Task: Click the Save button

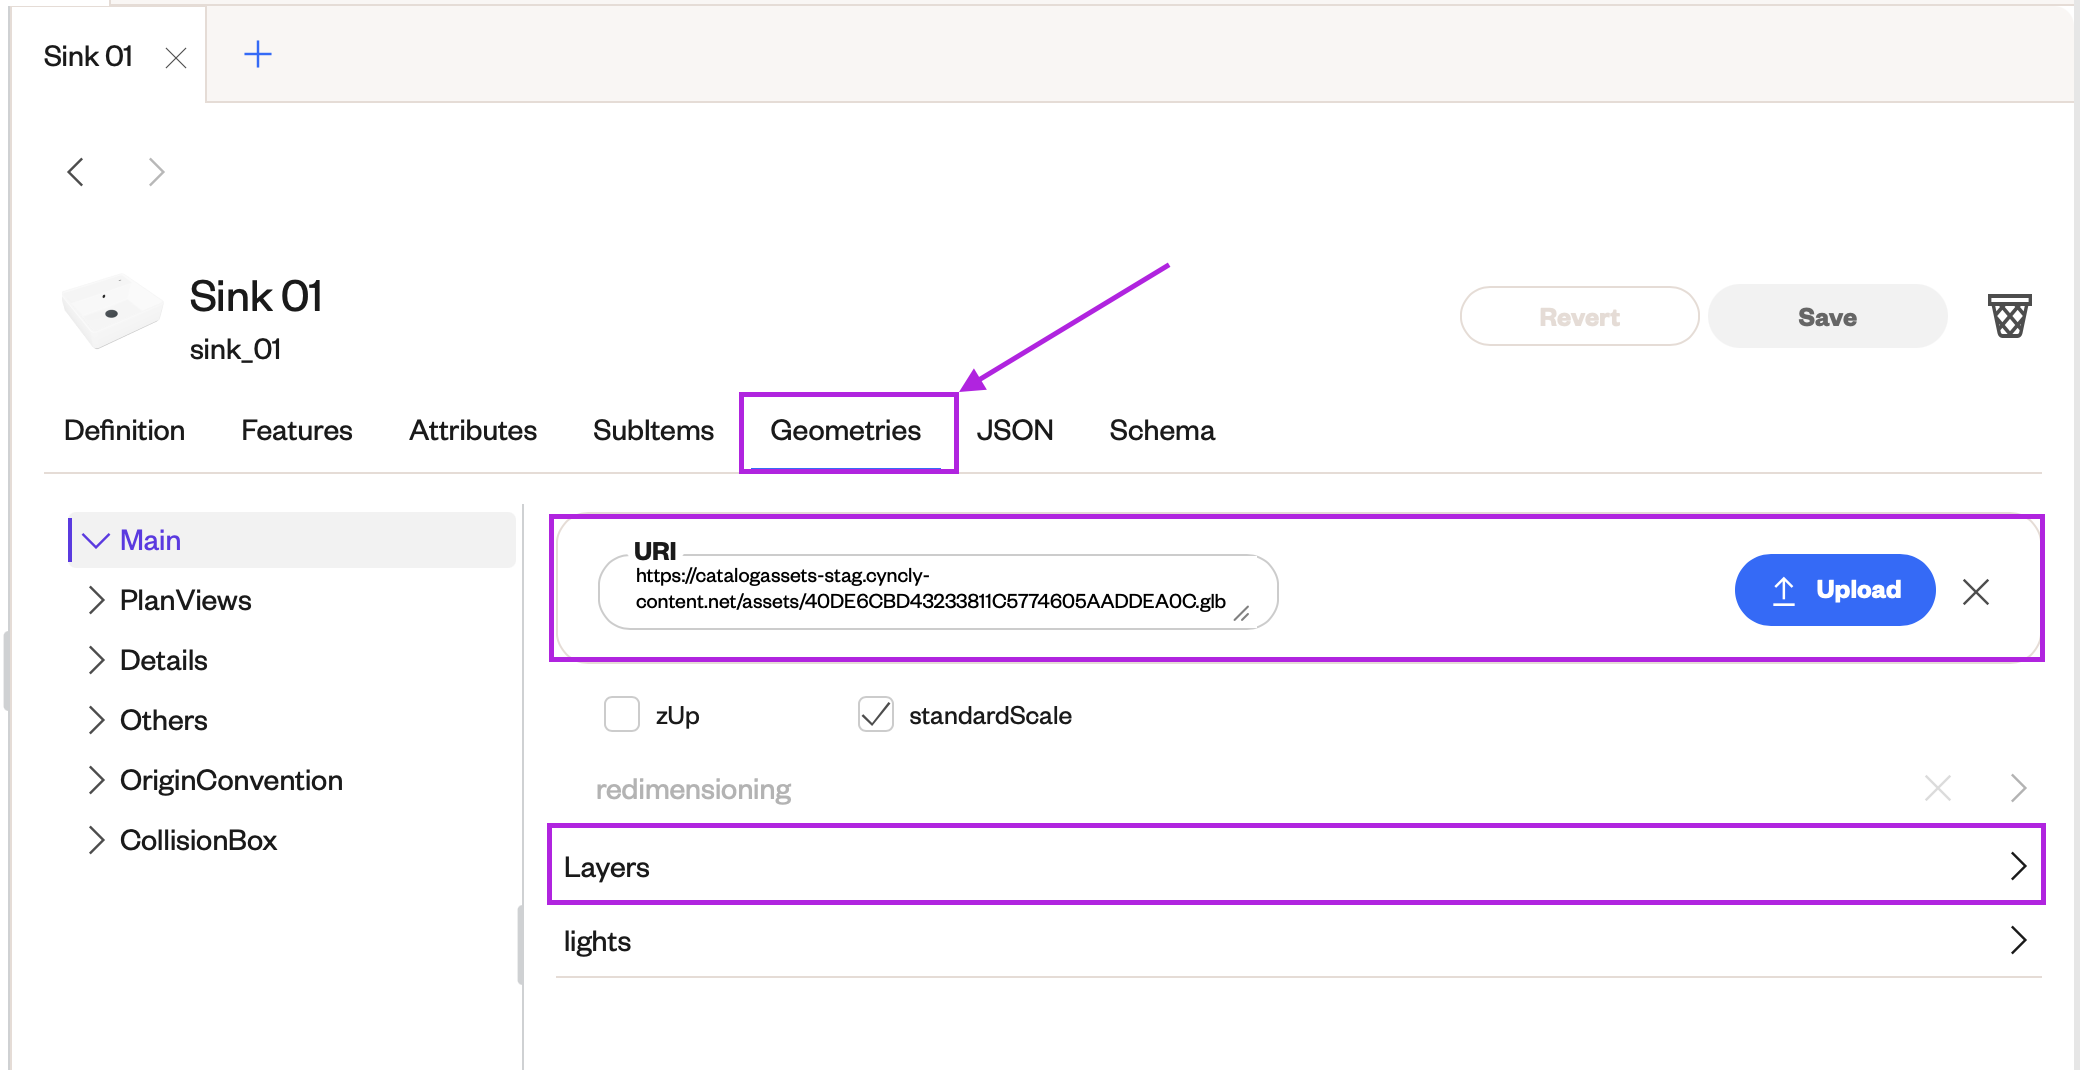Action: point(1827,317)
